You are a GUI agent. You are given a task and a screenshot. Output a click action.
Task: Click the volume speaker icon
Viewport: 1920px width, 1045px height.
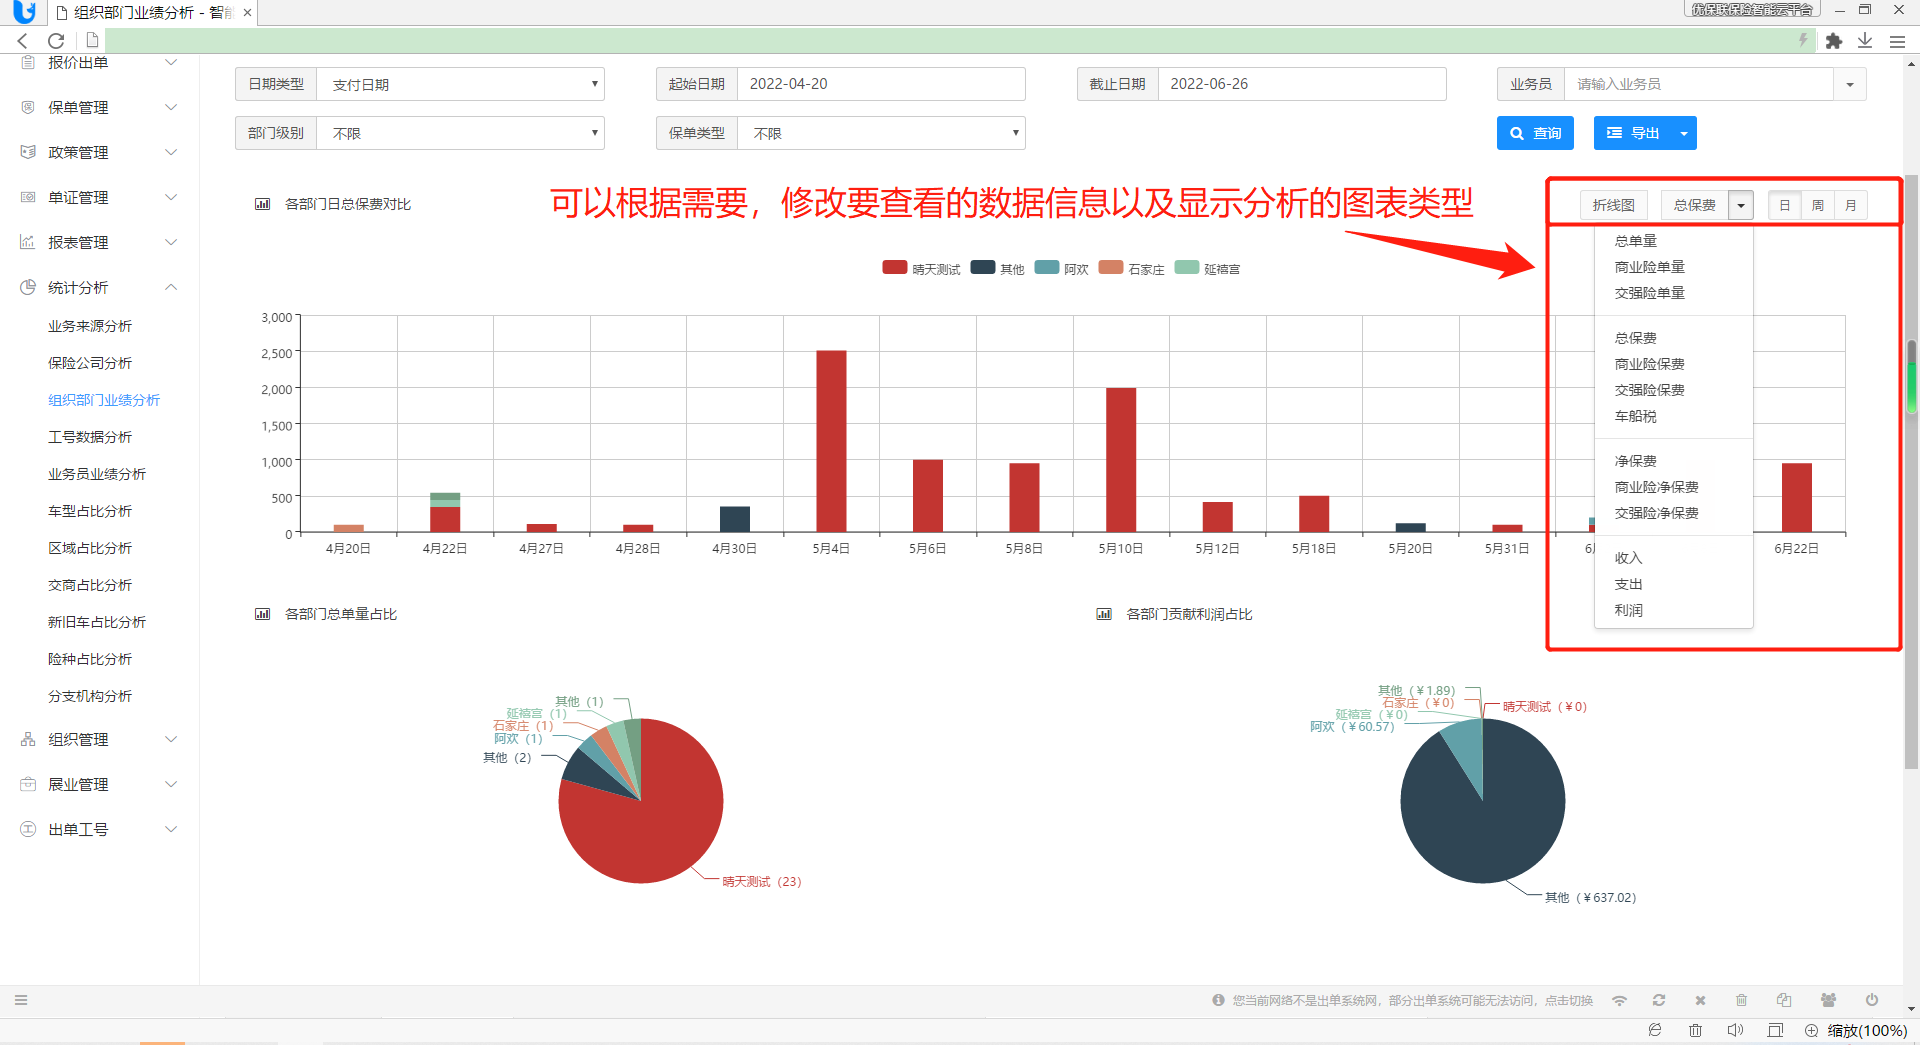click(x=1735, y=1030)
